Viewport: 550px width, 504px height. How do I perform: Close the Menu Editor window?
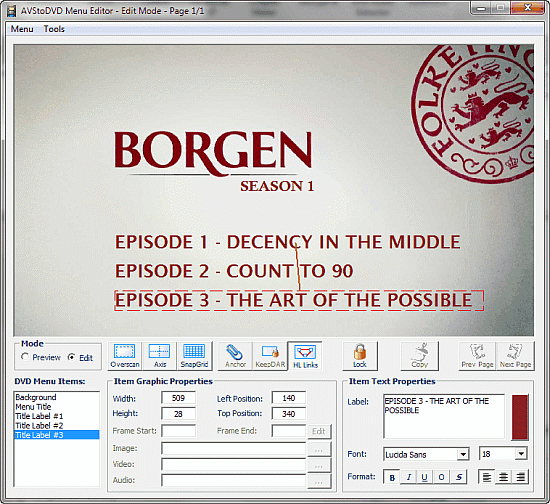(x=528, y=8)
